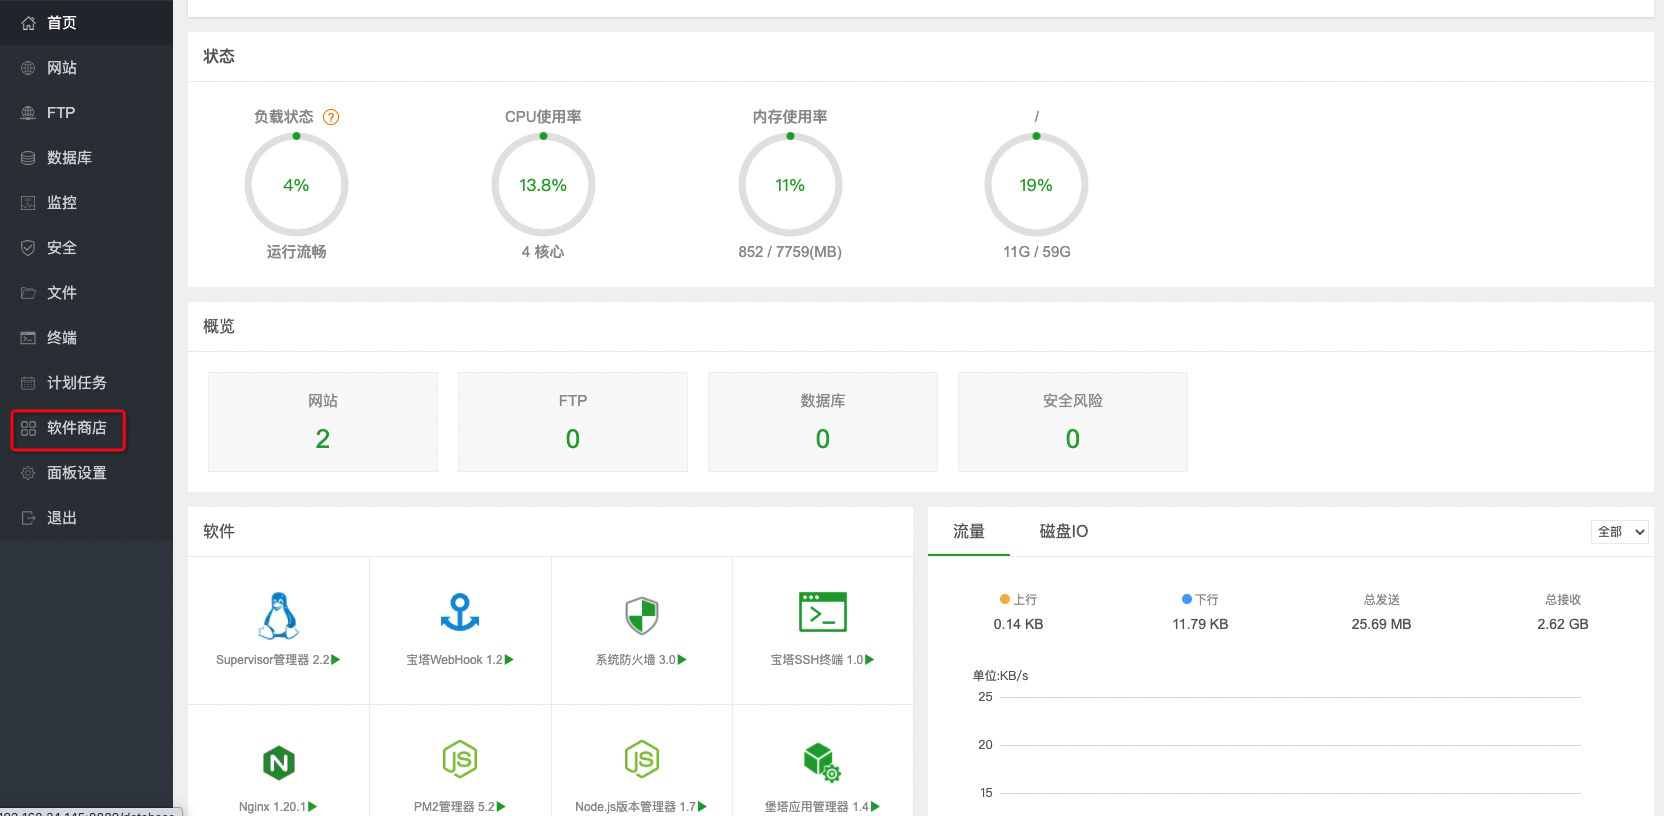Click the folder icon beside 文件

pos(28,293)
